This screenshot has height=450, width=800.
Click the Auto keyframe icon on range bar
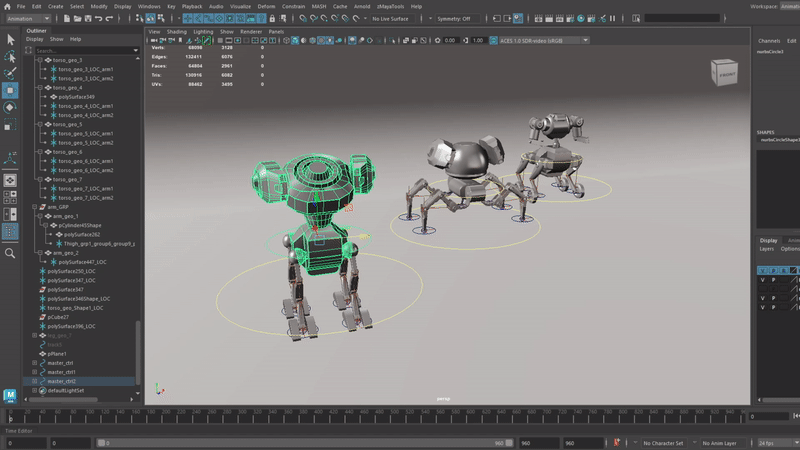coord(617,443)
